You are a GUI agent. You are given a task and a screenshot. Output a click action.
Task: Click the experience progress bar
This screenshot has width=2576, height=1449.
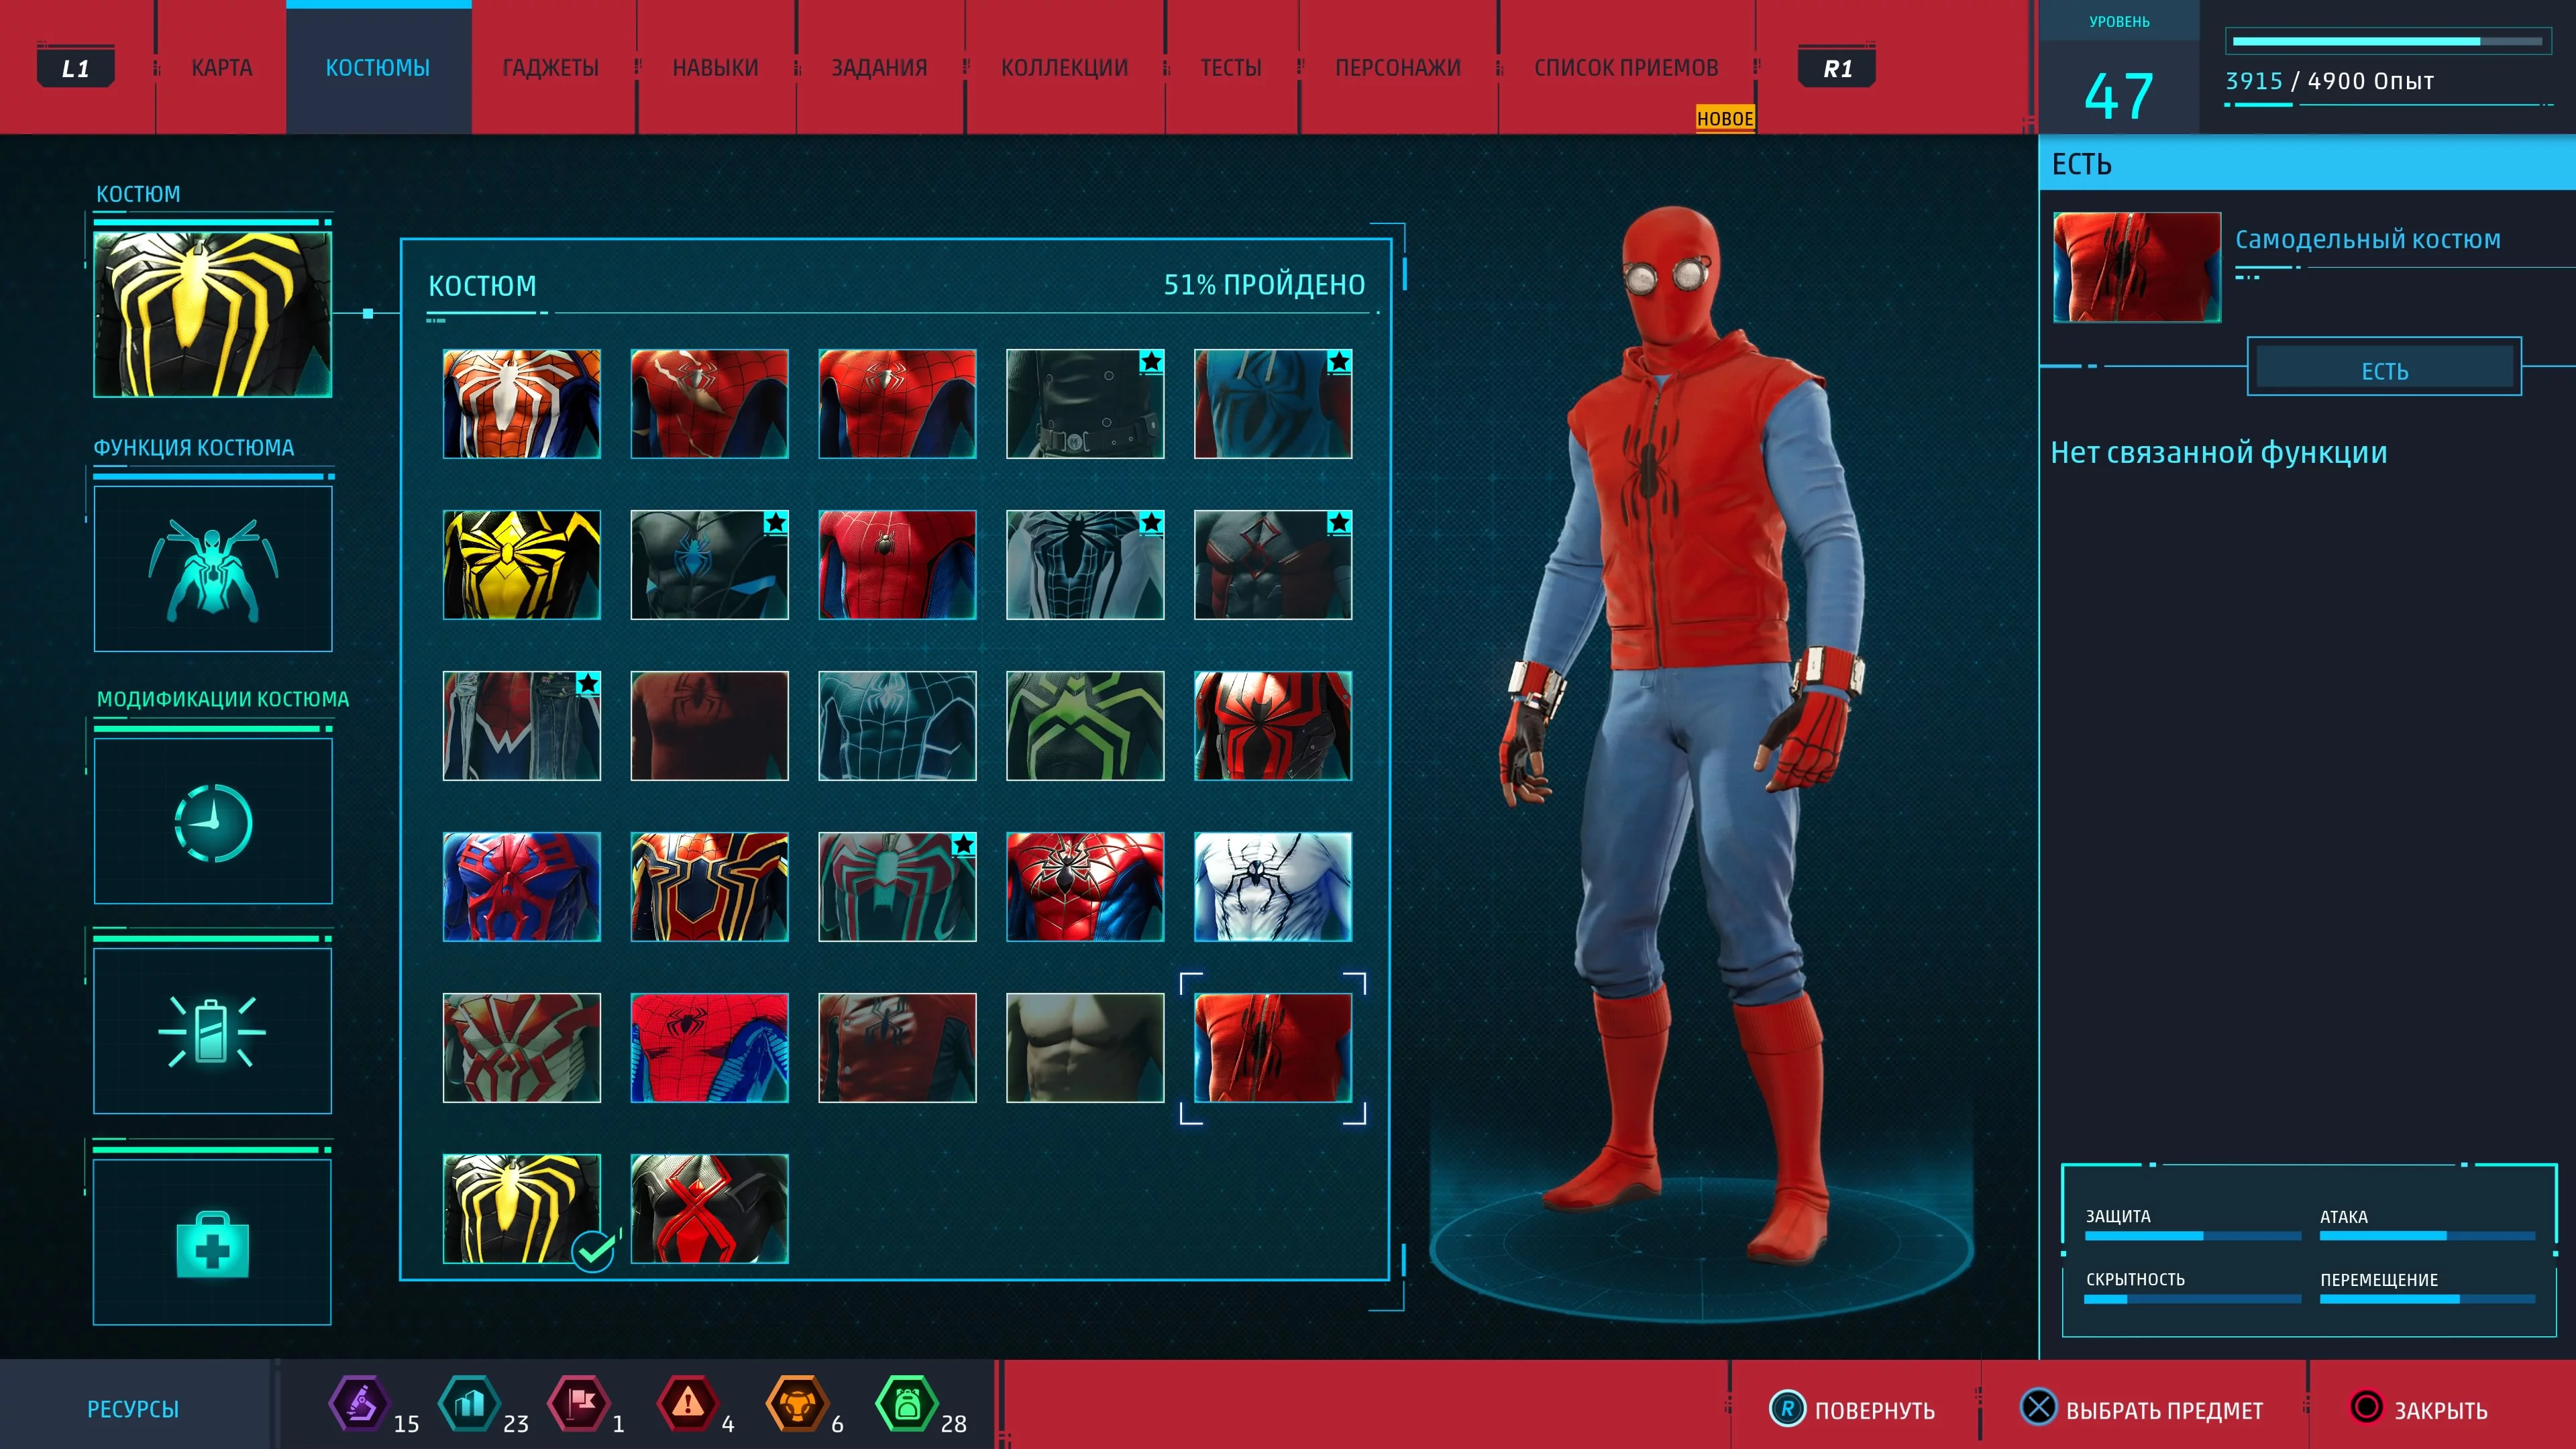click(x=2387, y=42)
